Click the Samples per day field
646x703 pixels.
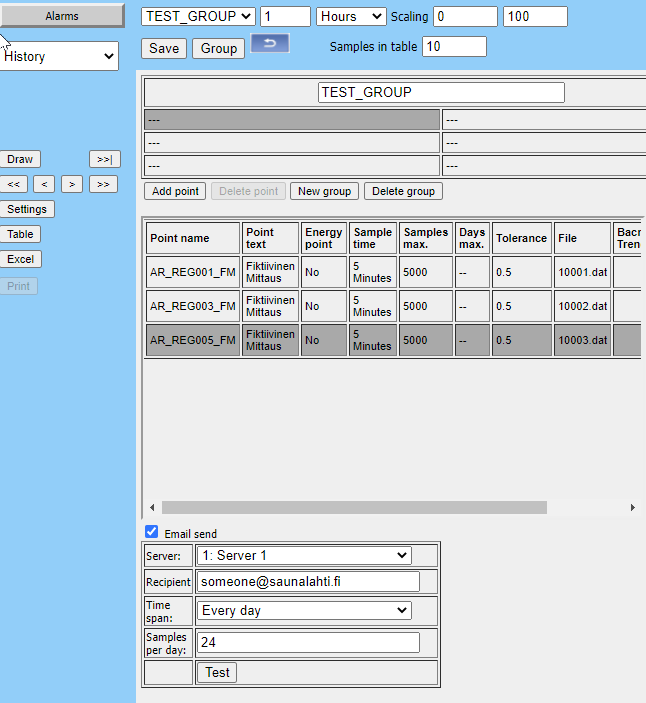point(308,642)
